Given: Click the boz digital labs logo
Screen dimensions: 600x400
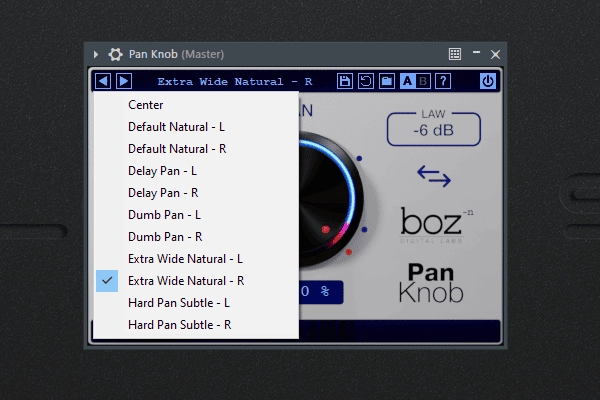Looking at the screenshot, I should tap(437, 225).
